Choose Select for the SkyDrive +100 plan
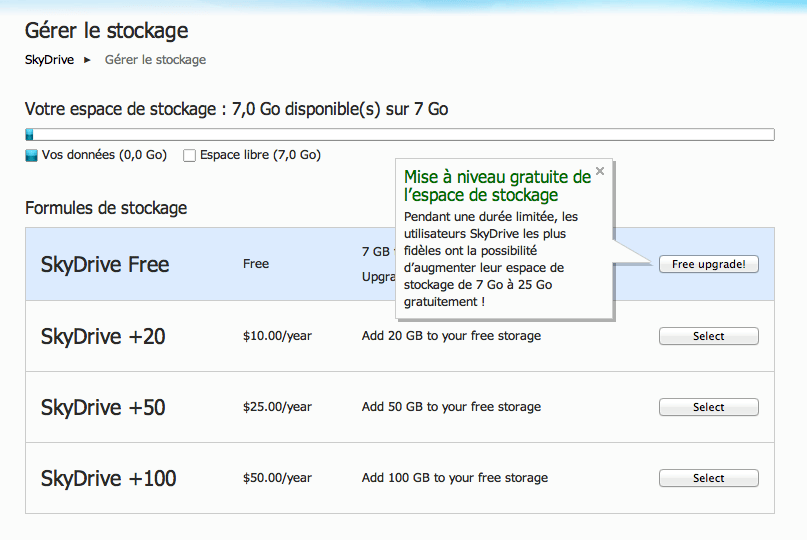Image resolution: width=807 pixels, height=540 pixels. coord(708,478)
